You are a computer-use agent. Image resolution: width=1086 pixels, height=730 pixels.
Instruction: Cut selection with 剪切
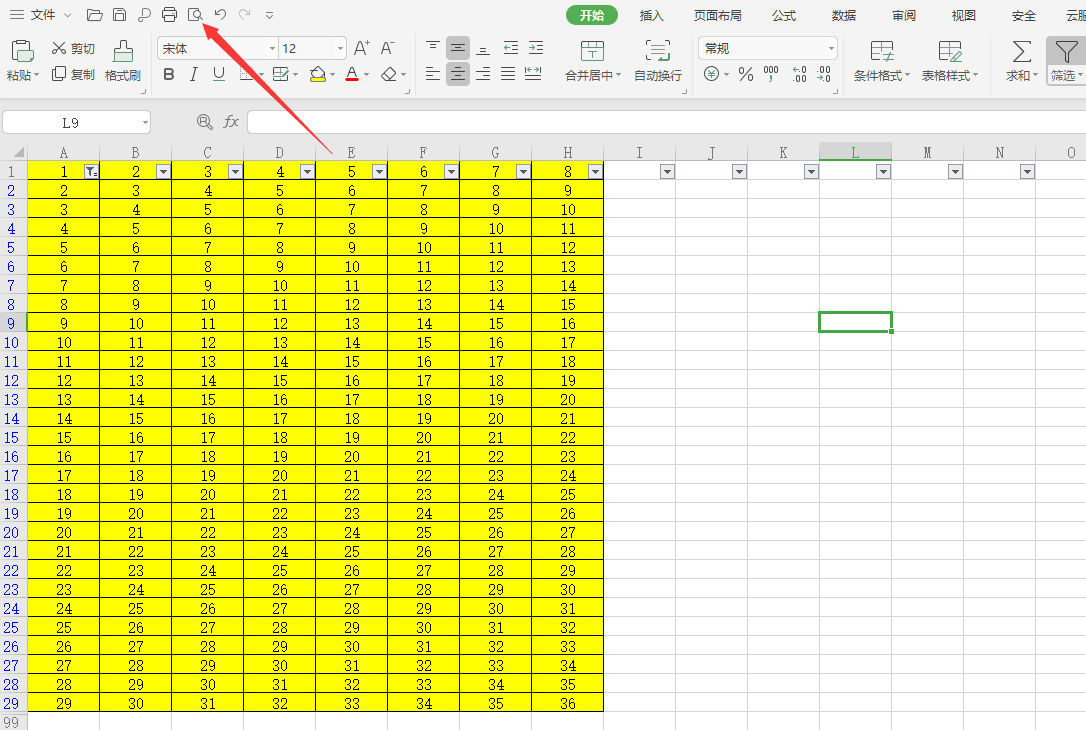pos(73,48)
